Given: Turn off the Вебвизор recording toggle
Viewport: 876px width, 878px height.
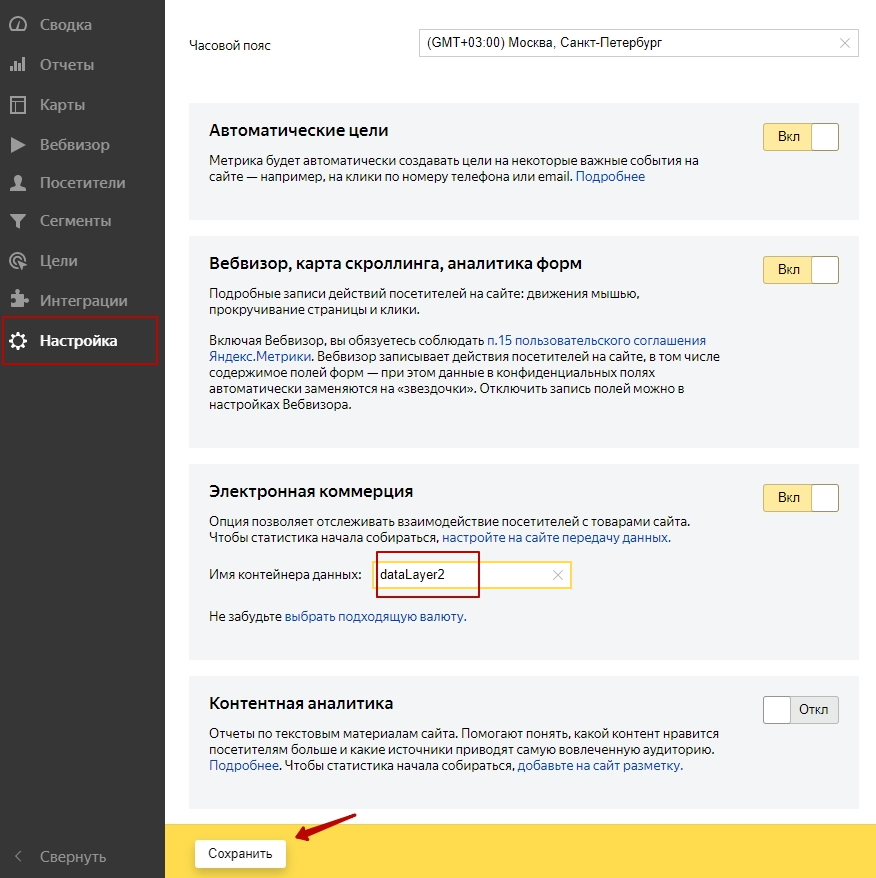Looking at the screenshot, I should click(800, 270).
